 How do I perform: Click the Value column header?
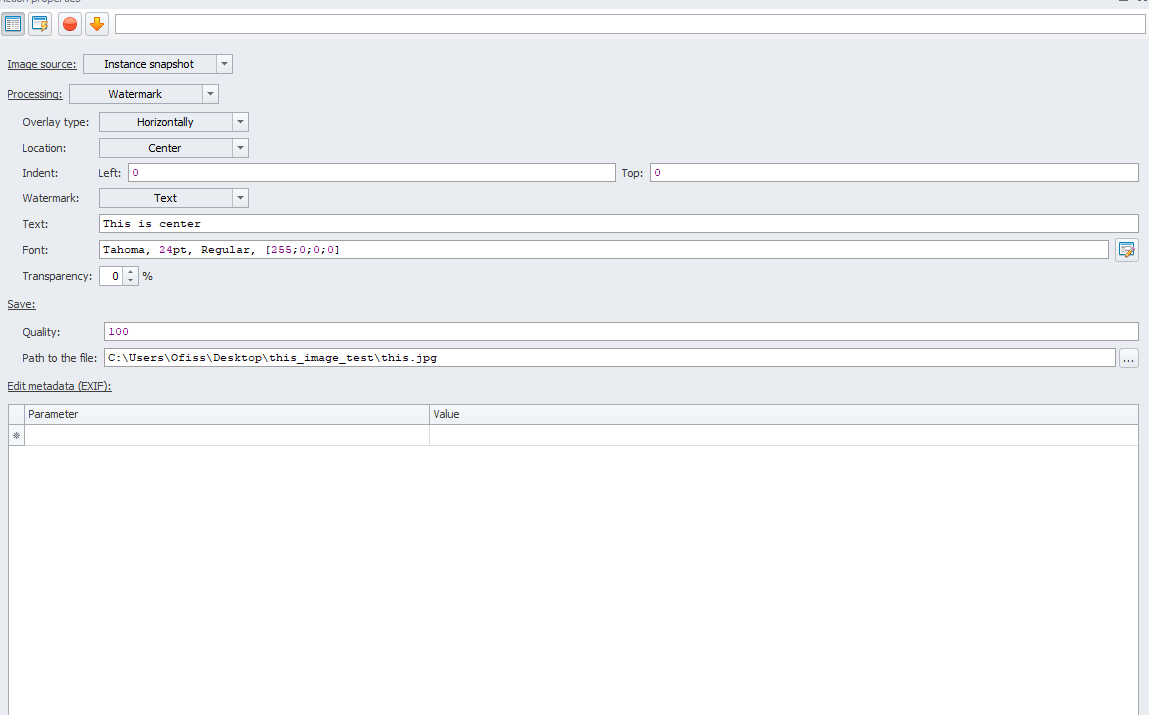tap(784, 415)
